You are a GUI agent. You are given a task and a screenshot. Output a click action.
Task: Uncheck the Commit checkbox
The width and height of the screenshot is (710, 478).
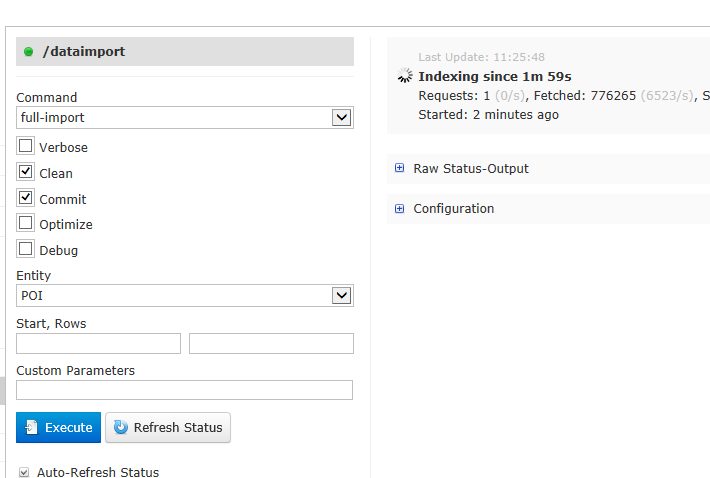click(25, 198)
